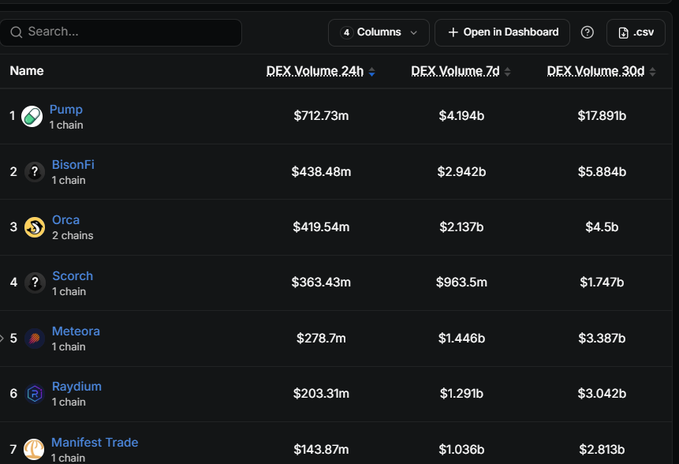This screenshot has width=679, height=464.
Task: Sort by DEX Volume 30d column
Action: pyautogui.click(x=601, y=71)
